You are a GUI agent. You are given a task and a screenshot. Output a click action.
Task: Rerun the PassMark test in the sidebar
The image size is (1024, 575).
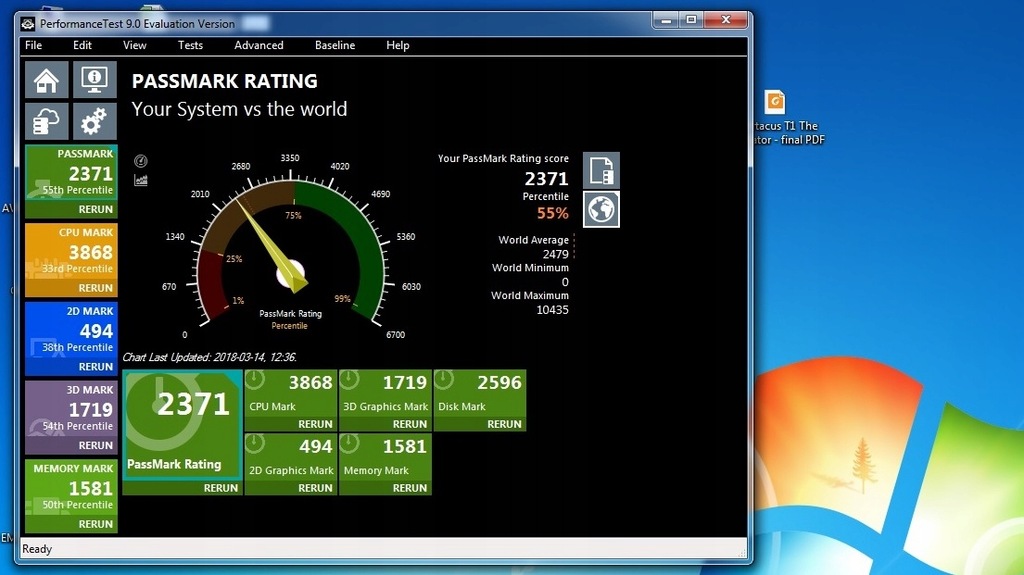click(95, 210)
